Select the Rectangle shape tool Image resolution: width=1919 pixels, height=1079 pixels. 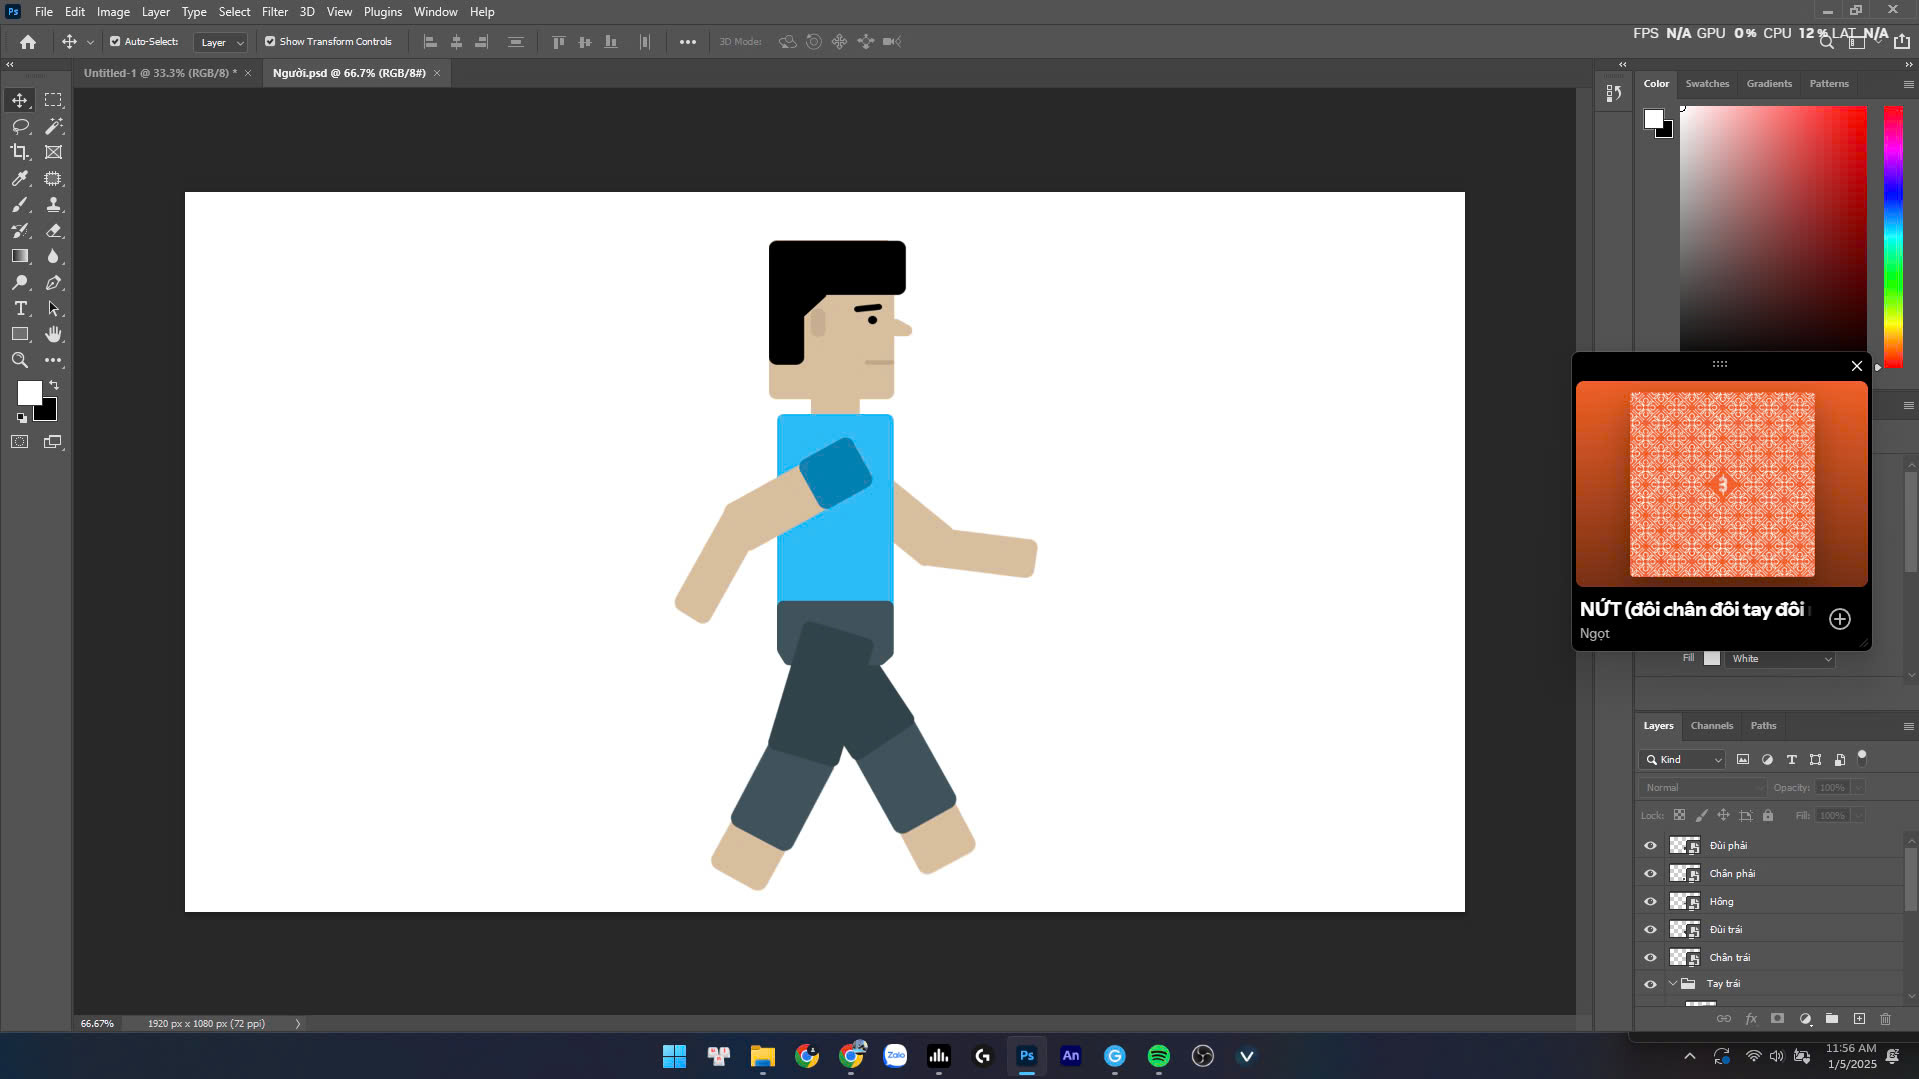coord(20,334)
